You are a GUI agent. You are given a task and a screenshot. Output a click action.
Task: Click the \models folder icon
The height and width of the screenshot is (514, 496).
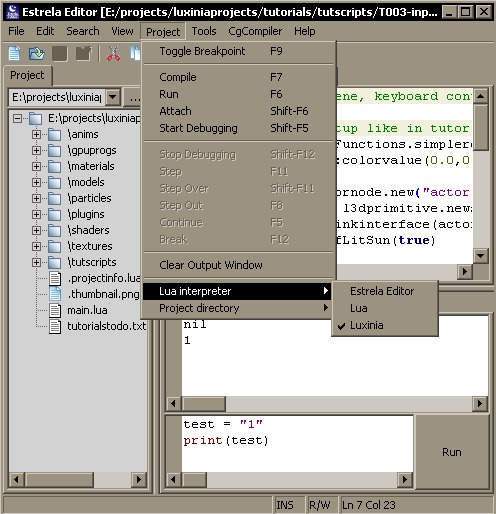coord(54,182)
